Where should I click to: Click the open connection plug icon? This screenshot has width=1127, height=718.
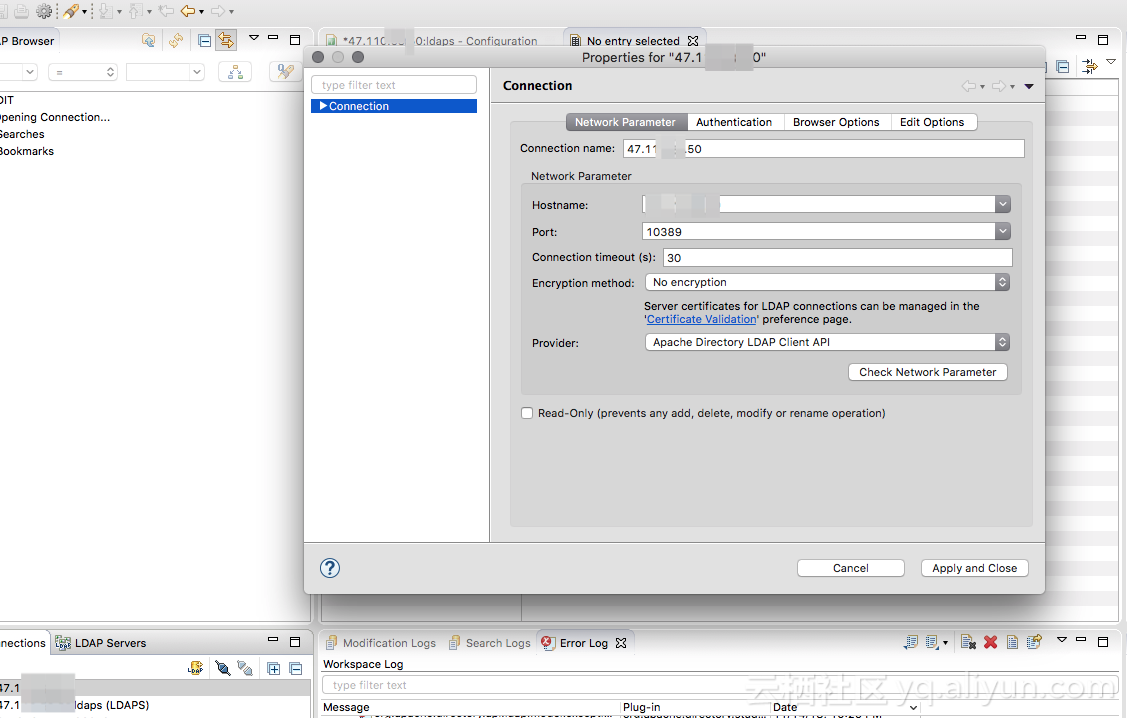click(223, 668)
